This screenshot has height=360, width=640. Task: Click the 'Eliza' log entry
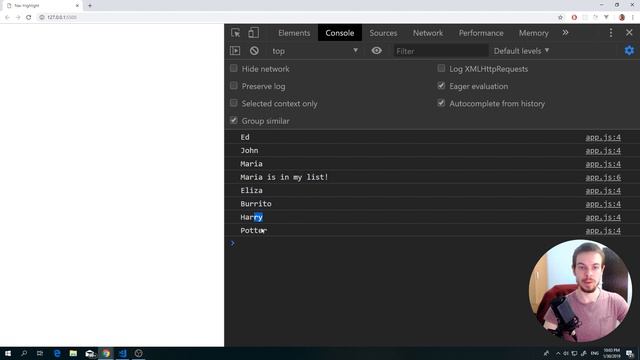251,191
